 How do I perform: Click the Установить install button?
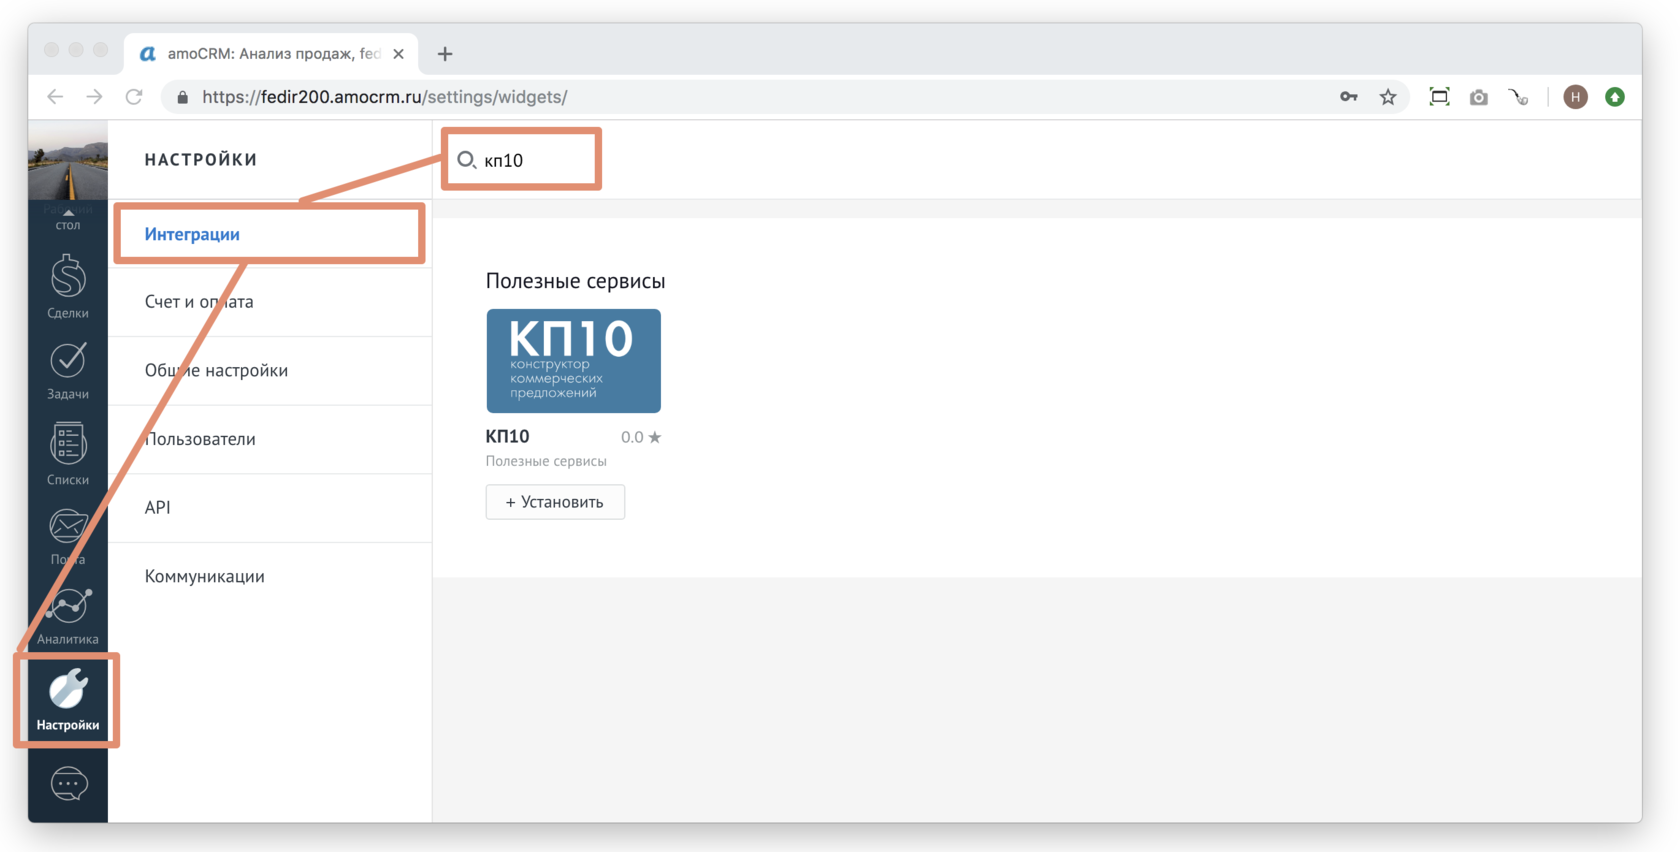[555, 502]
